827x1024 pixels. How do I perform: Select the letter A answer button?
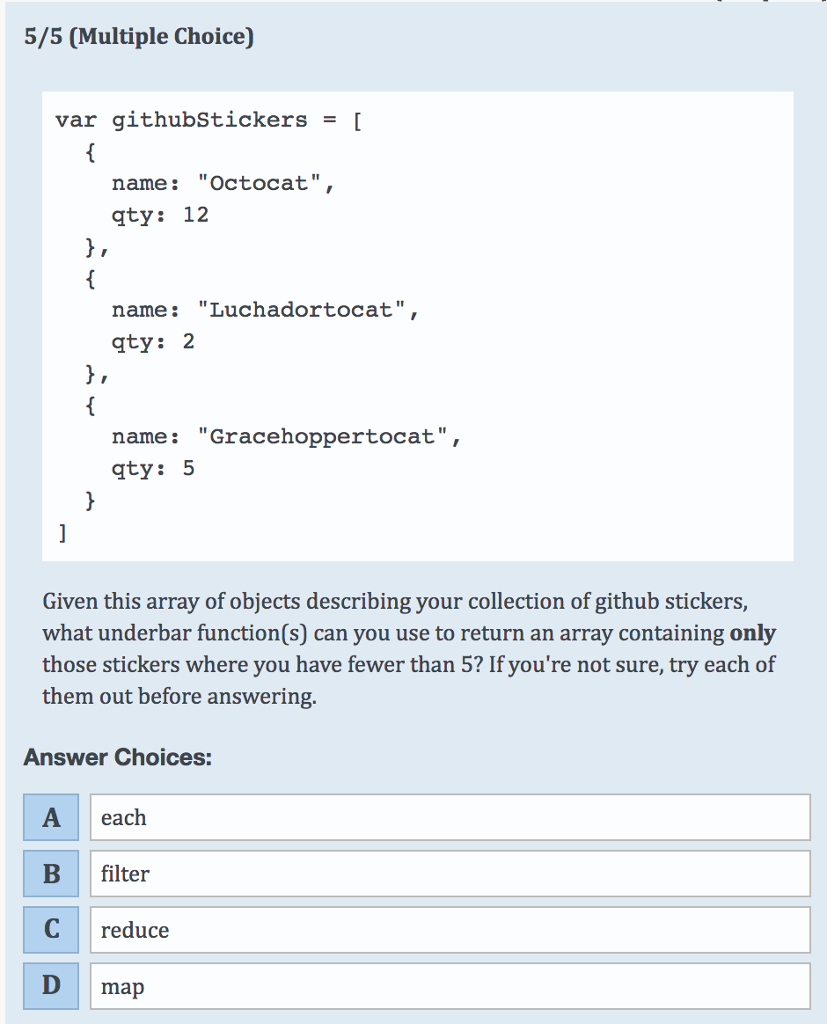coord(52,818)
